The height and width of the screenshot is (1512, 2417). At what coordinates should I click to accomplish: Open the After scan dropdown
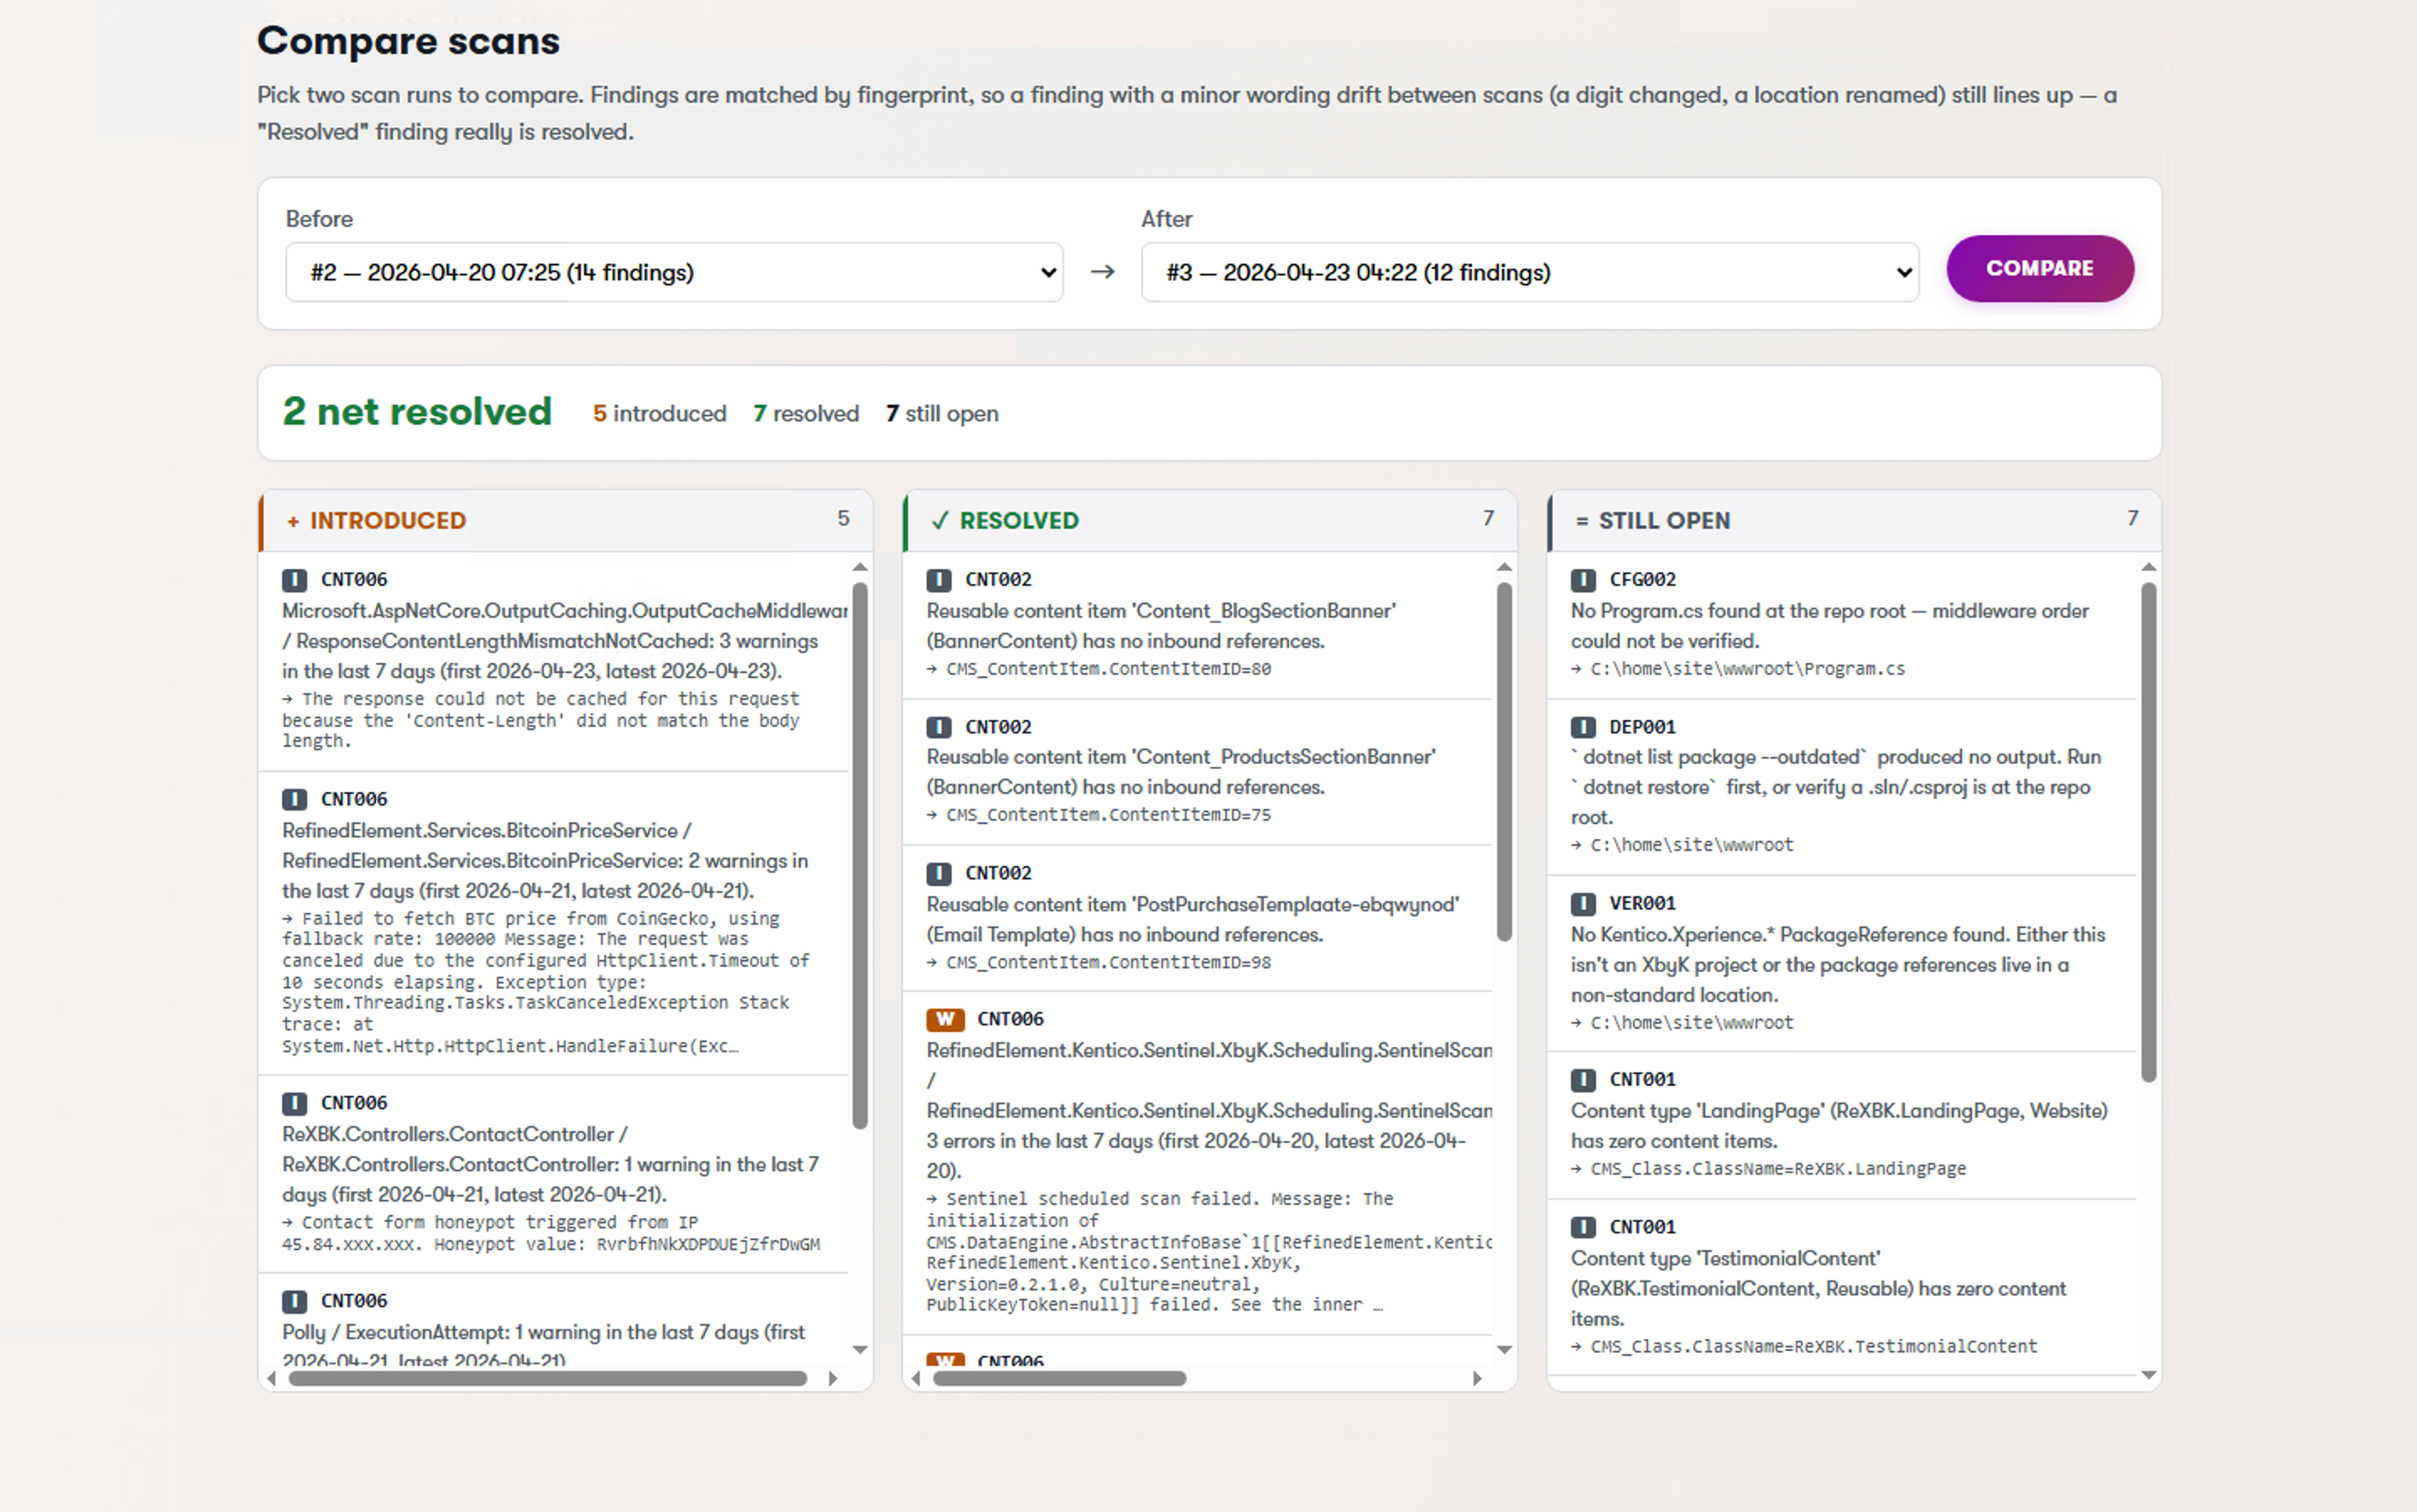[x=1529, y=271]
